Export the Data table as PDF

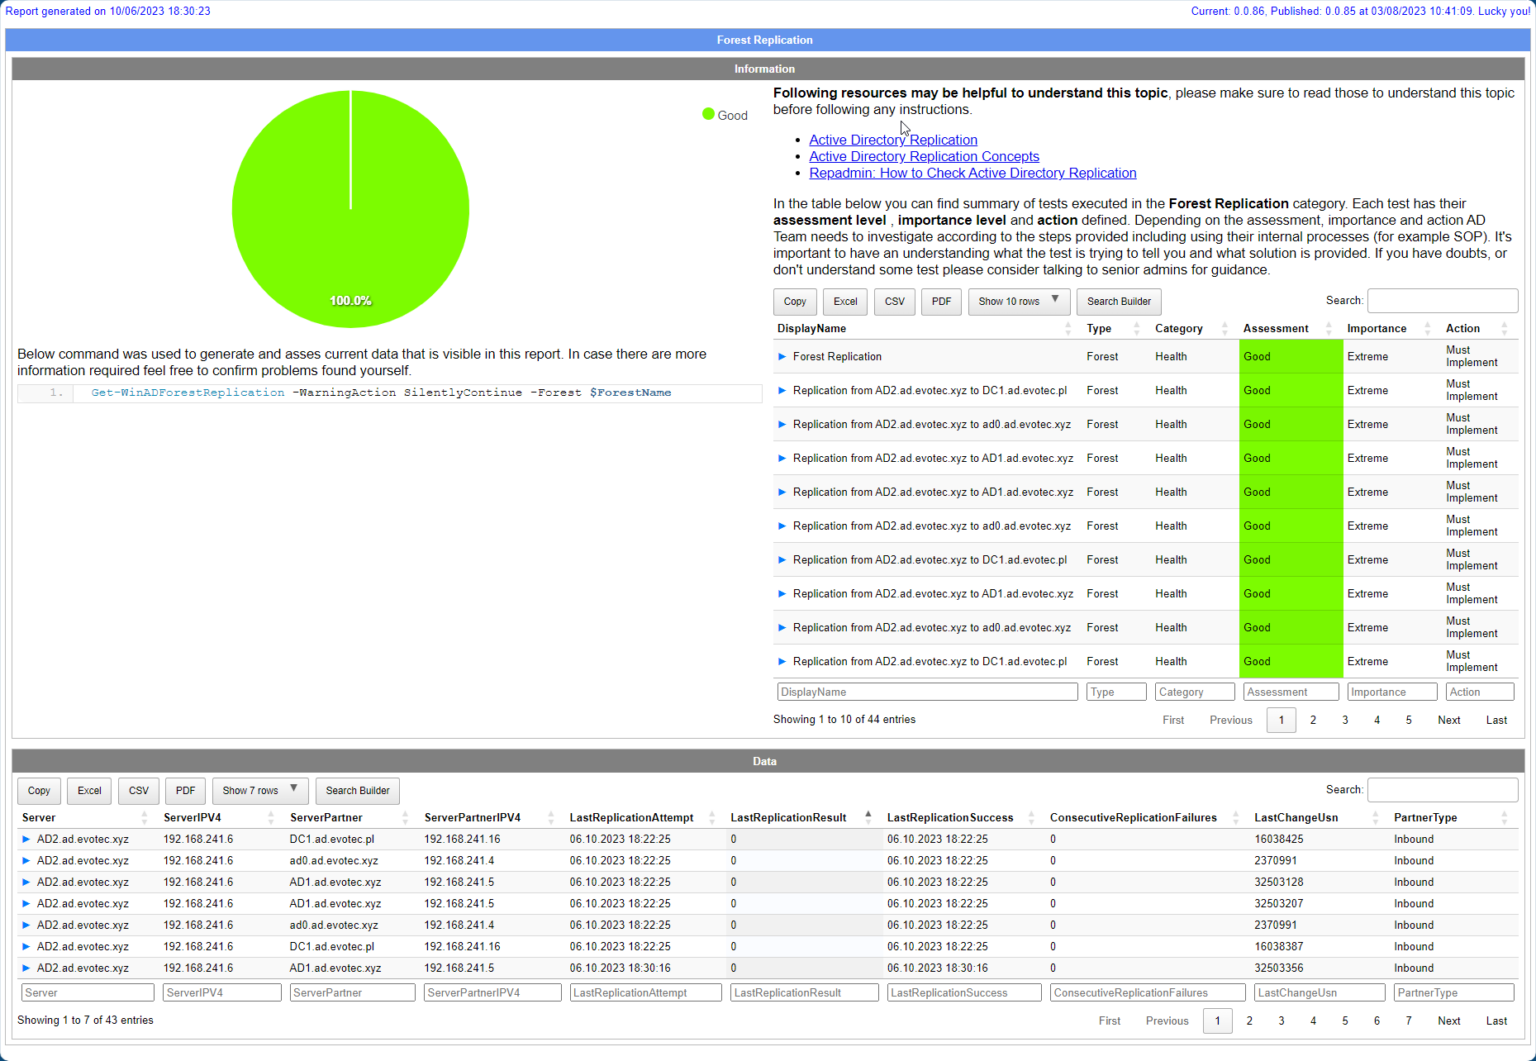[x=185, y=790]
